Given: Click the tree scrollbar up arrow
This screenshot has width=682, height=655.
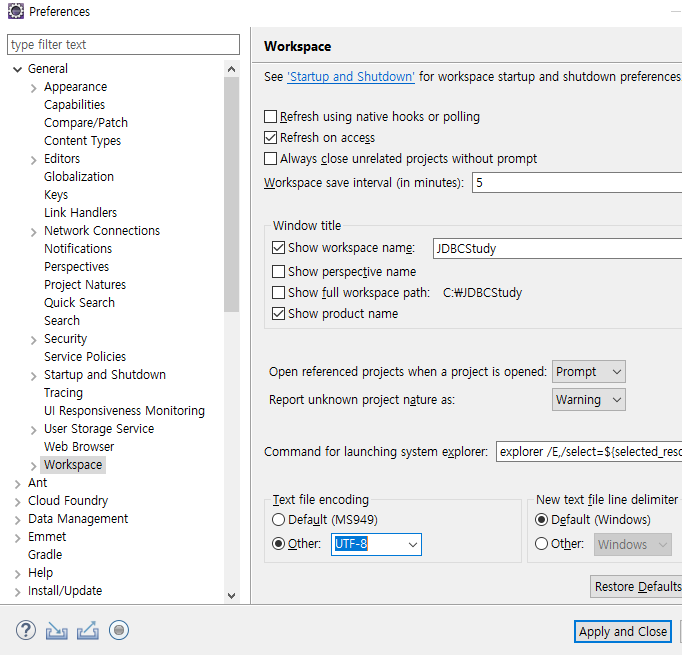Looking at the screenshot, I should coord(231,69).
